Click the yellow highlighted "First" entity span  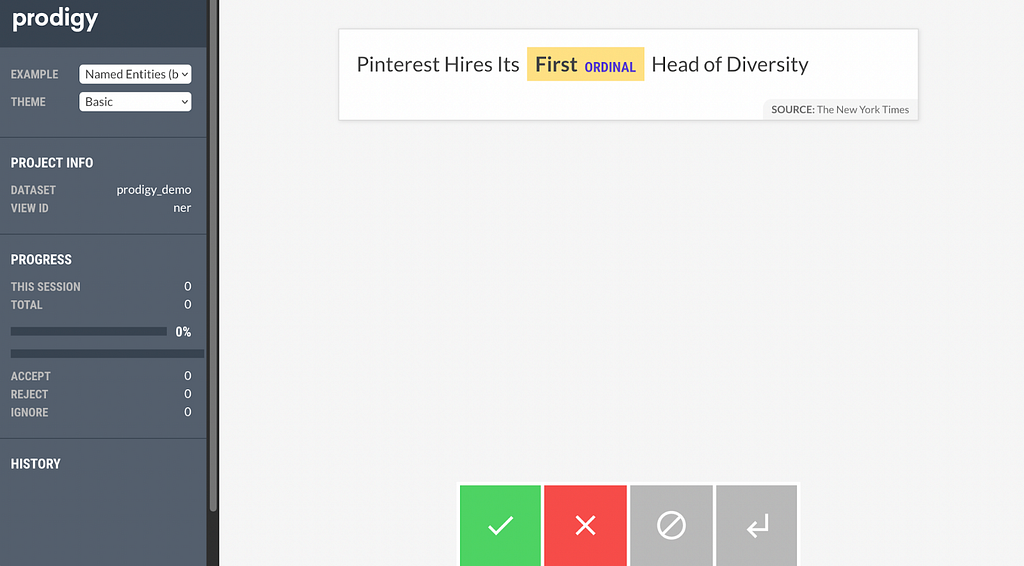pos(556,65)
